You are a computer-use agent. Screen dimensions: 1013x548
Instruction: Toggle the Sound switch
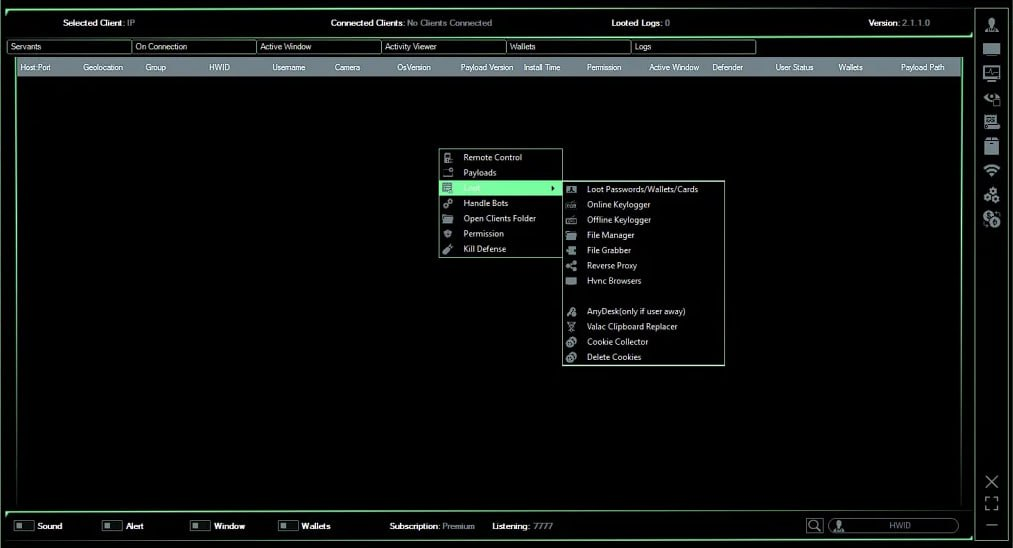[x=24, y=525]
